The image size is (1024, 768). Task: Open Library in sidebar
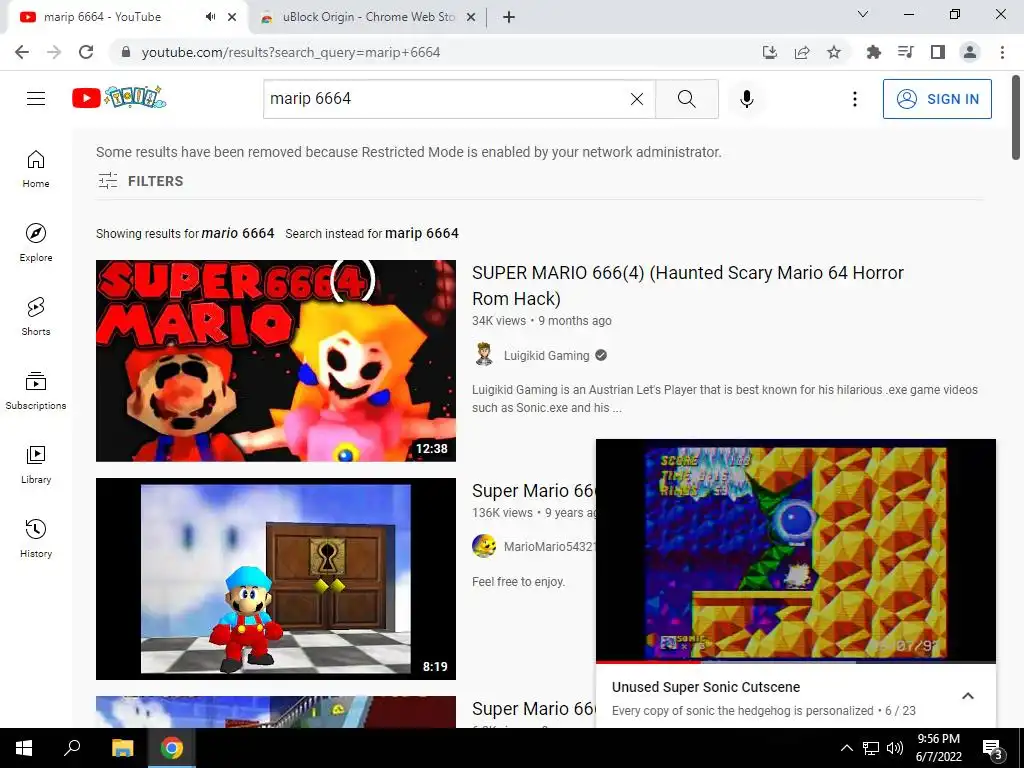[36, 464]
